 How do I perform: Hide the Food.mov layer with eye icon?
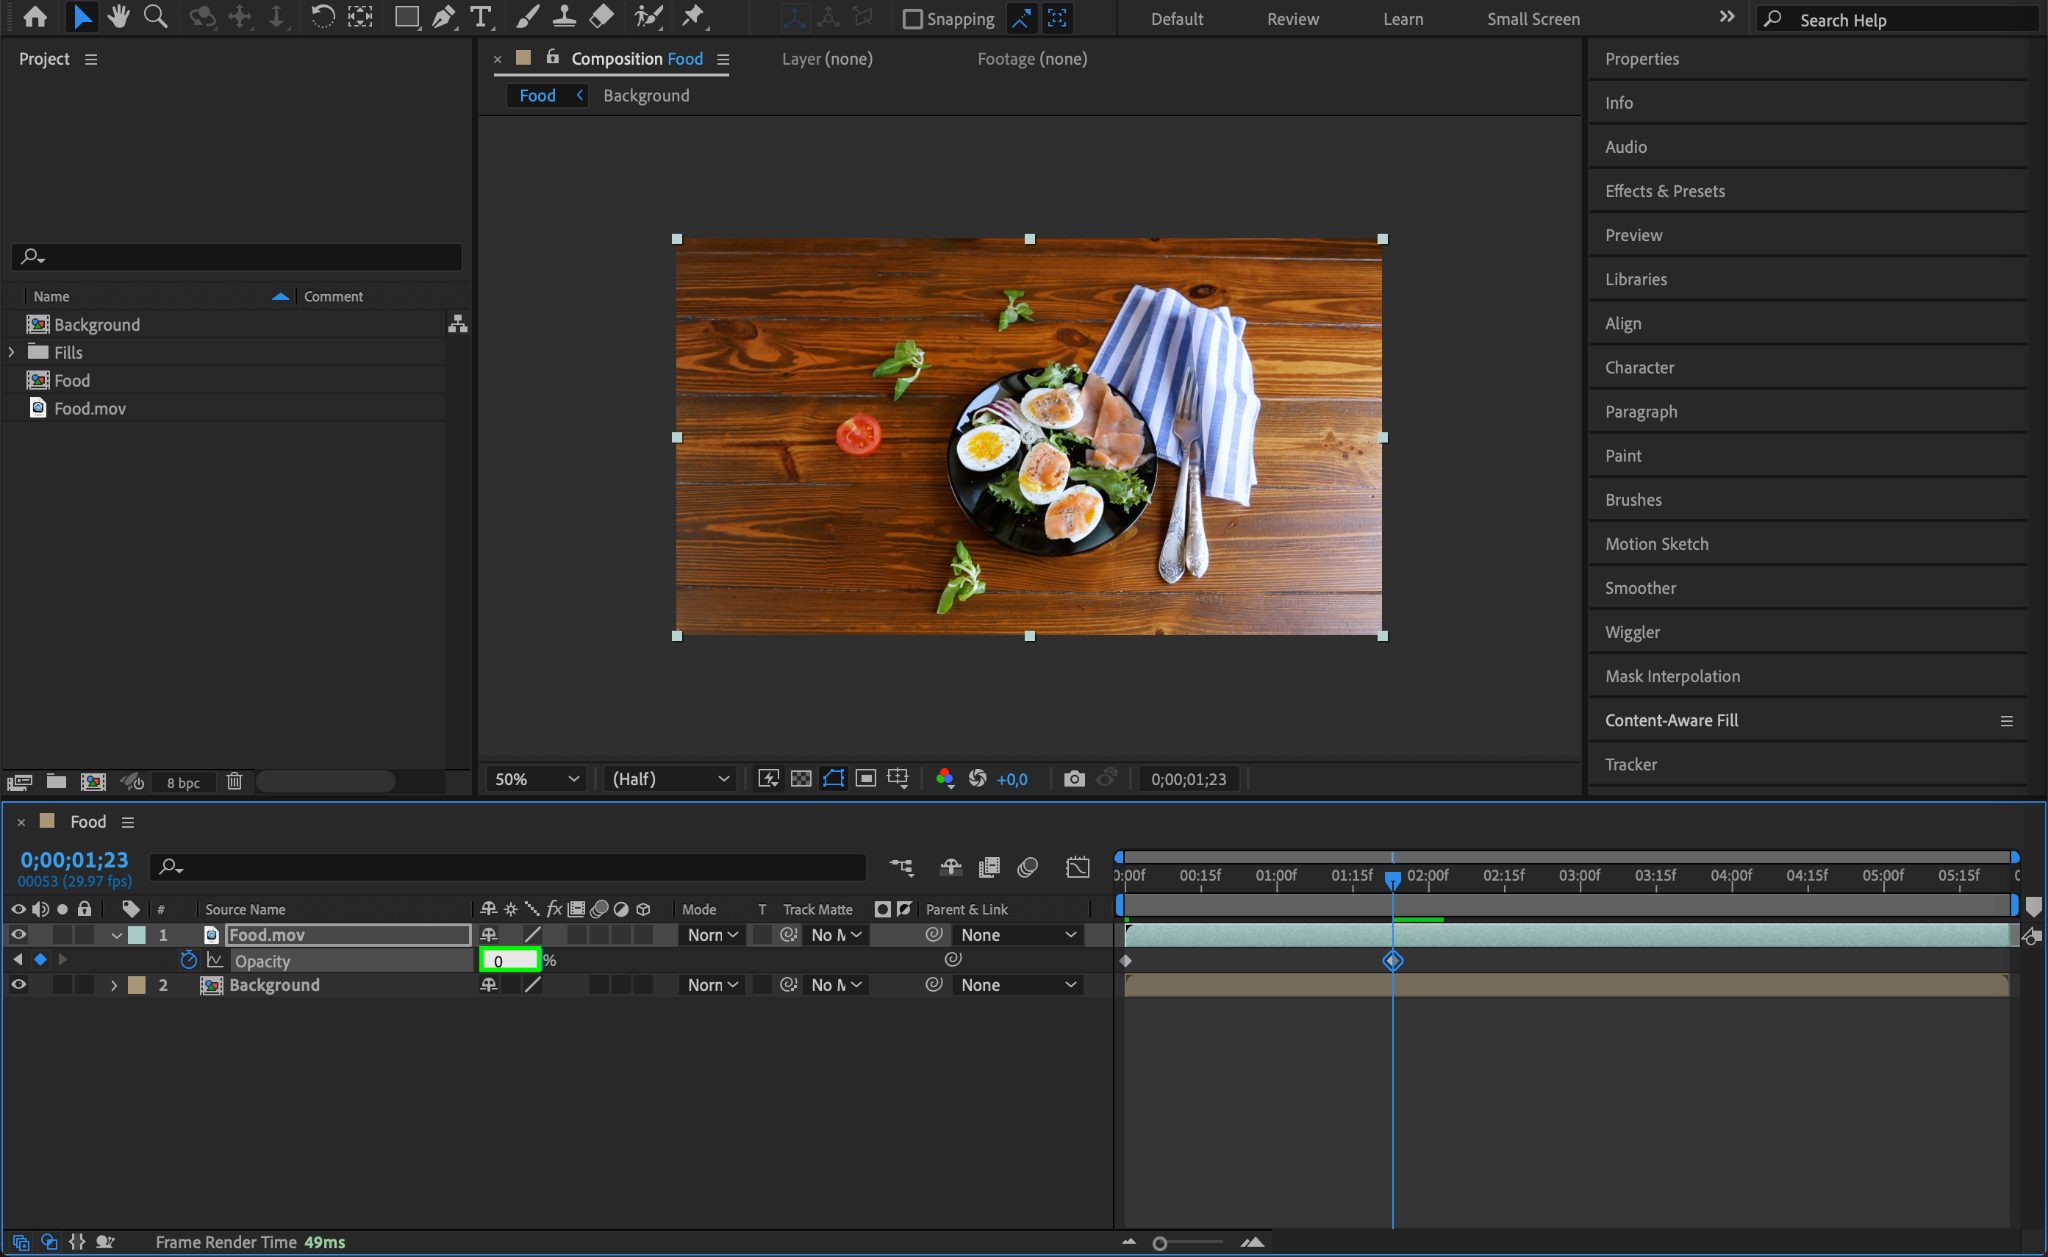(x=18, y=934)
